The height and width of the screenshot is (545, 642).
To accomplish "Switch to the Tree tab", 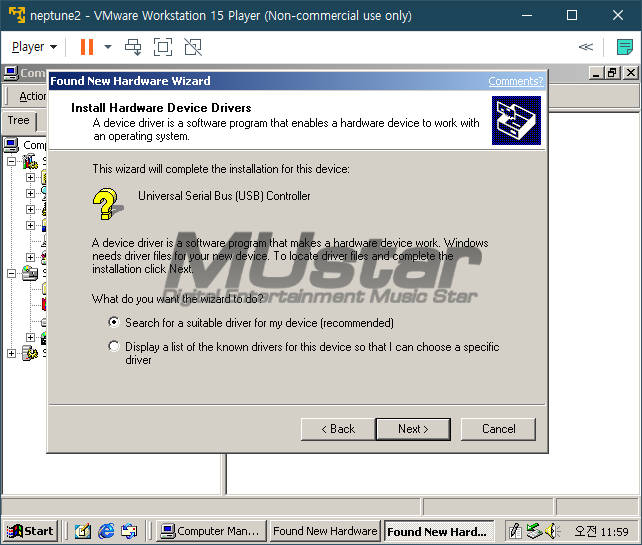I will pyautogui.click(x=18, y=120).
